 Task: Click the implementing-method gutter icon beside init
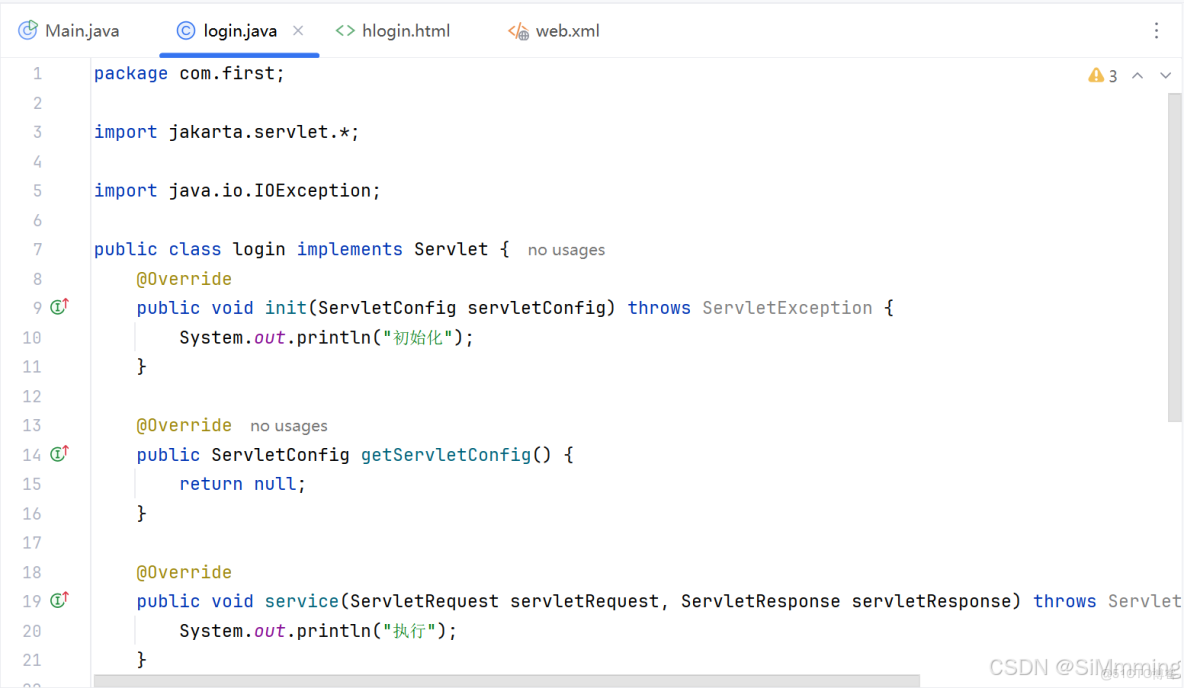point(58,307)
